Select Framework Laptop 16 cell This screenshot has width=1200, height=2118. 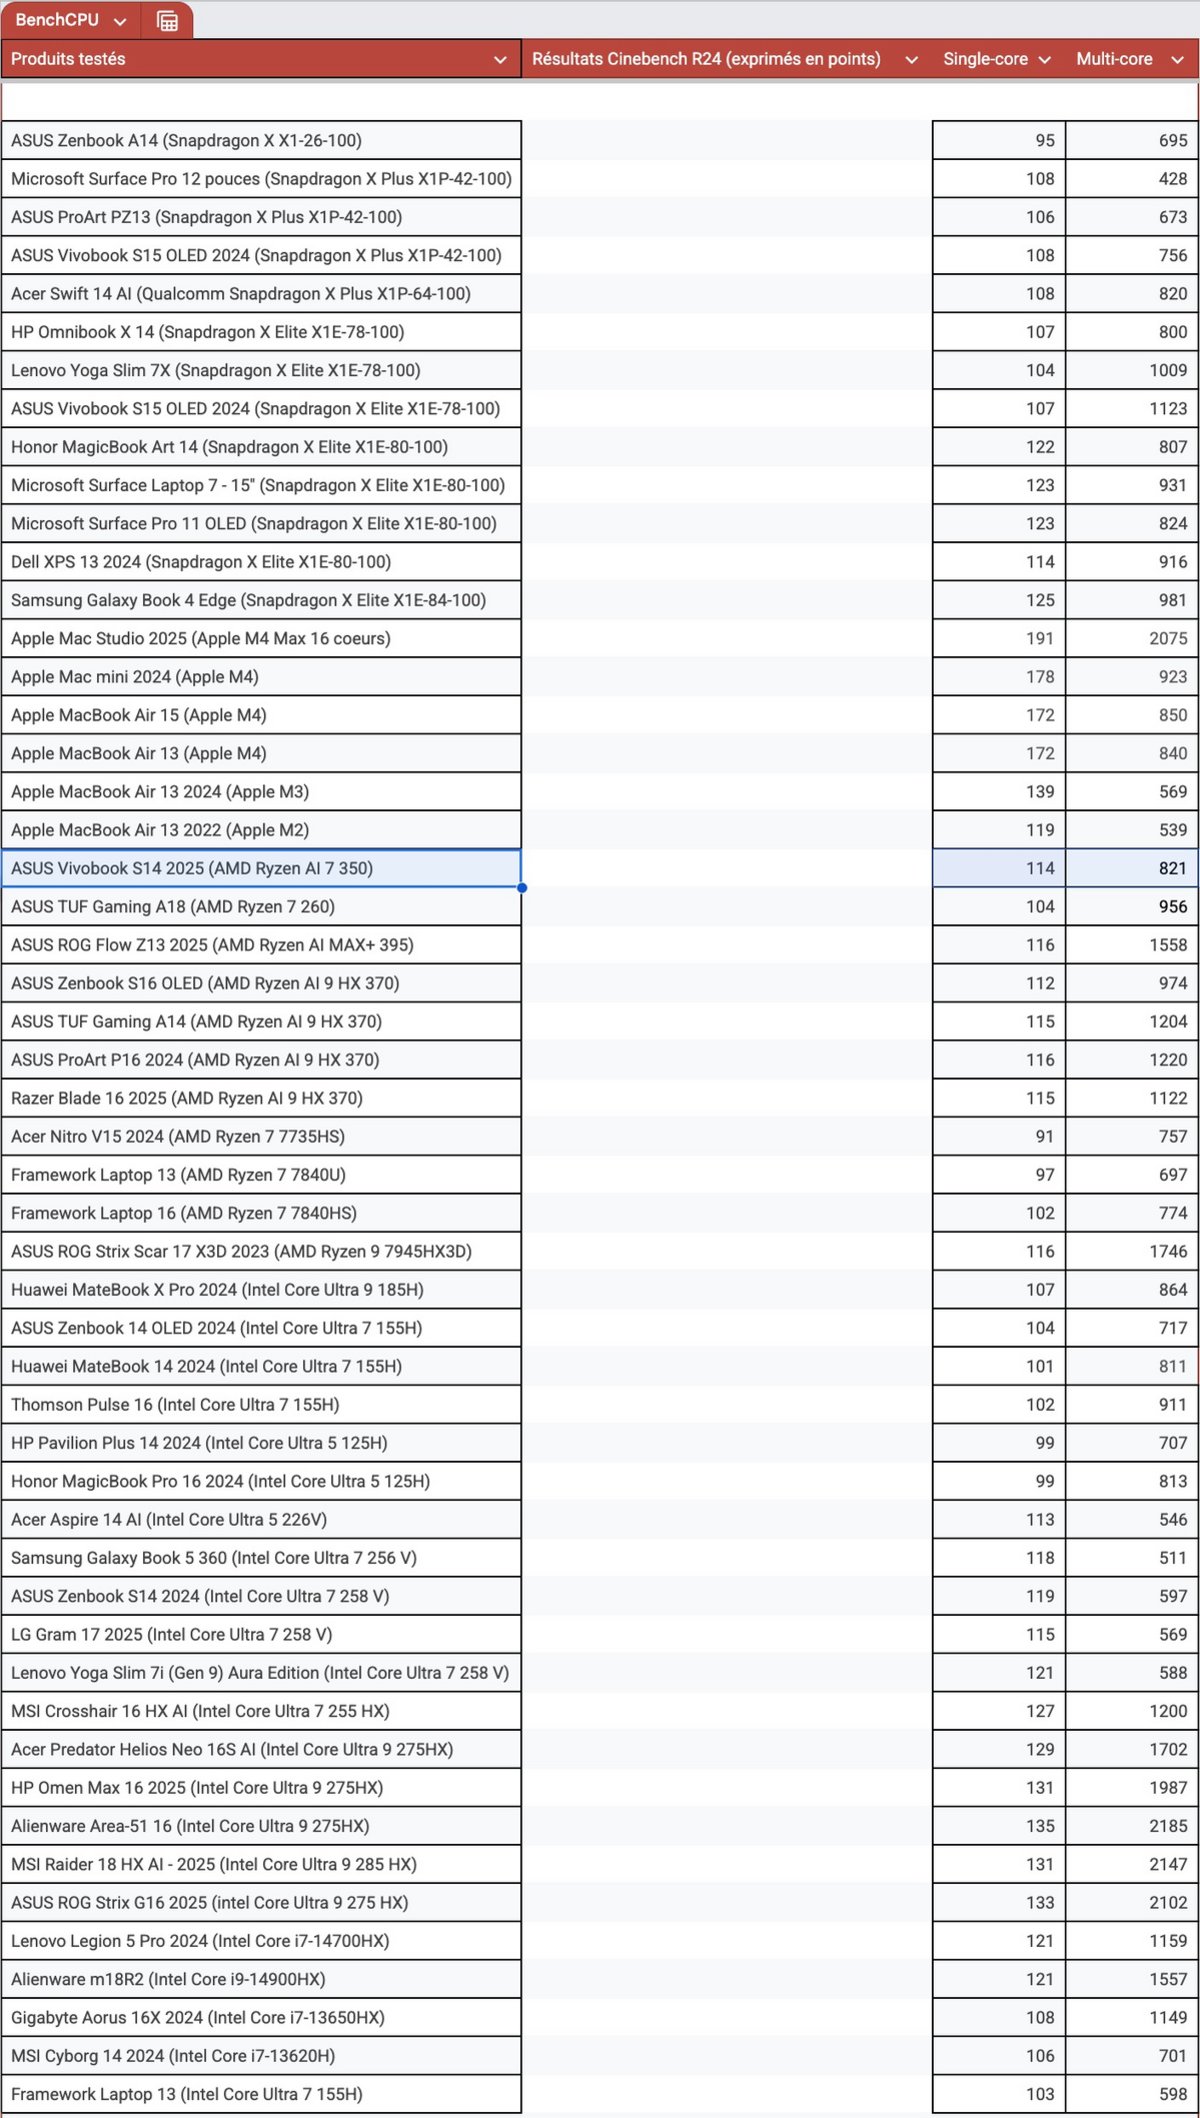pos(261,1213)
